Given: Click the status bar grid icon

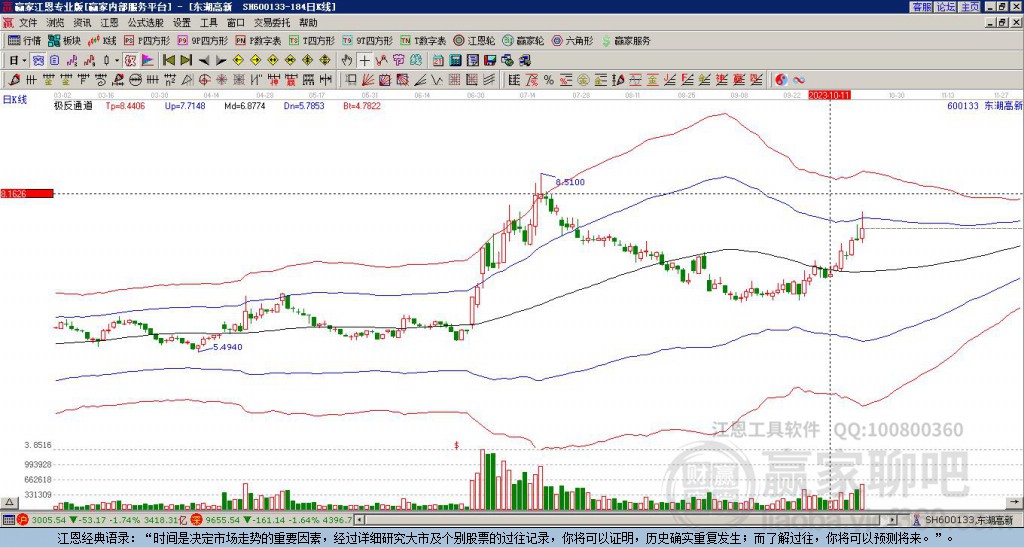Looking at the screenshot, I should [8, 520].
